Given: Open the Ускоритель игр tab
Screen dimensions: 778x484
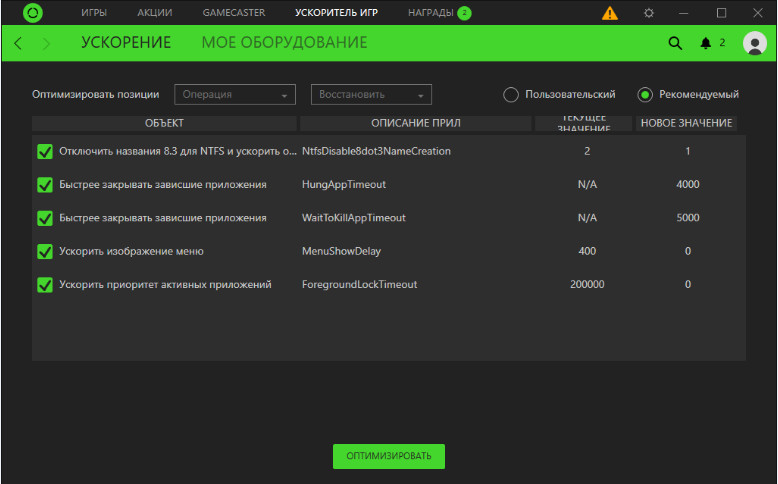Looking at the screenshot, I should pyautogui.click(x=336, y=13).
